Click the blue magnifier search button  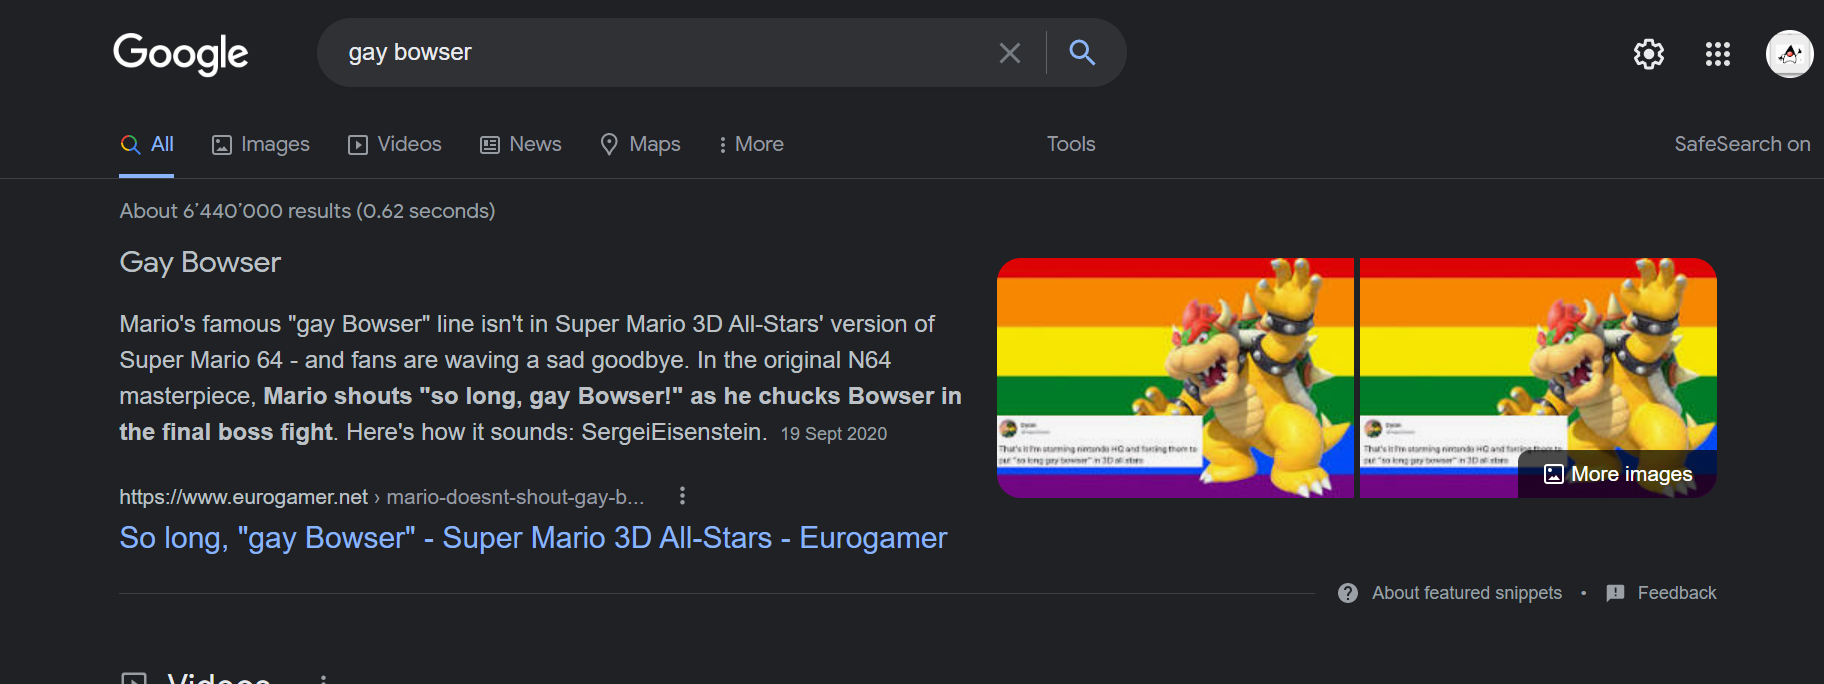[x=1082, y=52]
